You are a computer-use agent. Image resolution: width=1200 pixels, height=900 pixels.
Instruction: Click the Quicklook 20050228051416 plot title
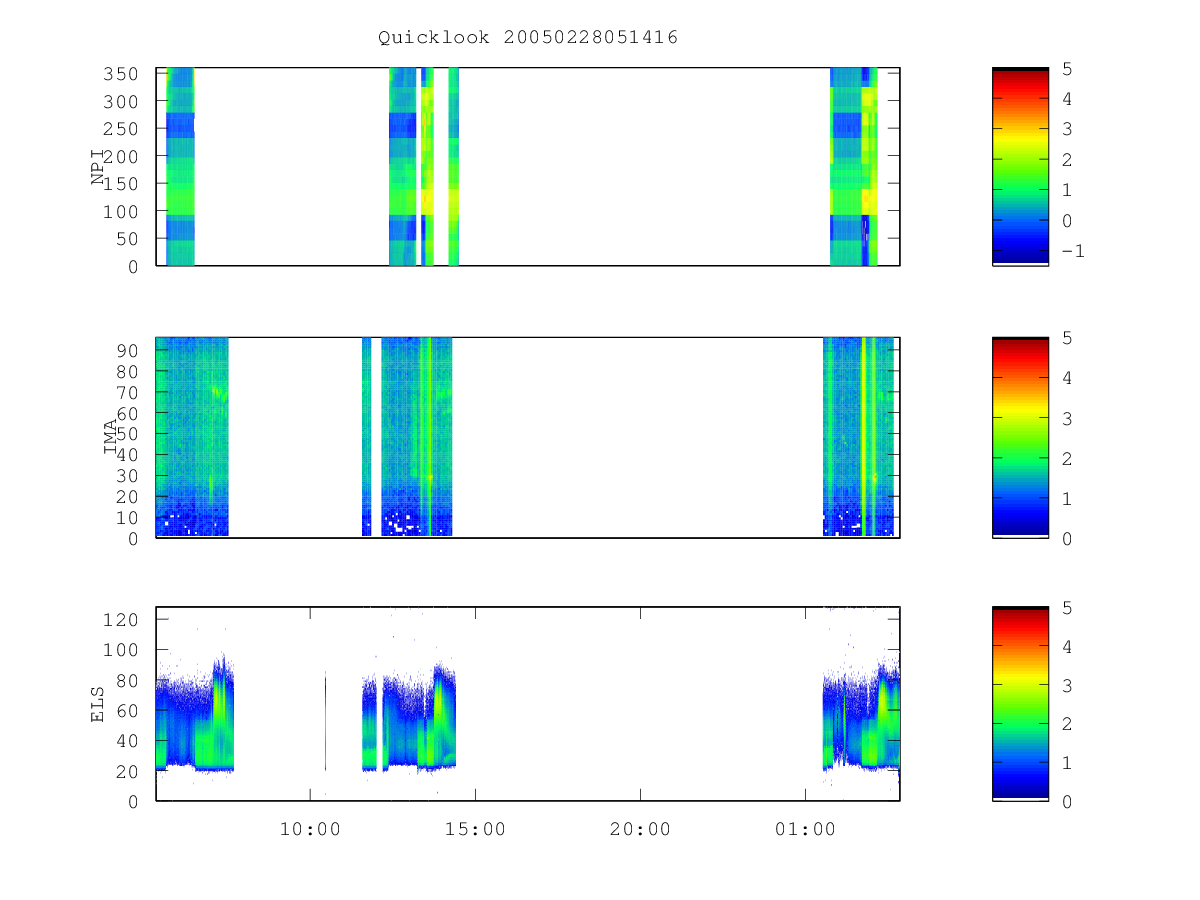click(528, 38)
